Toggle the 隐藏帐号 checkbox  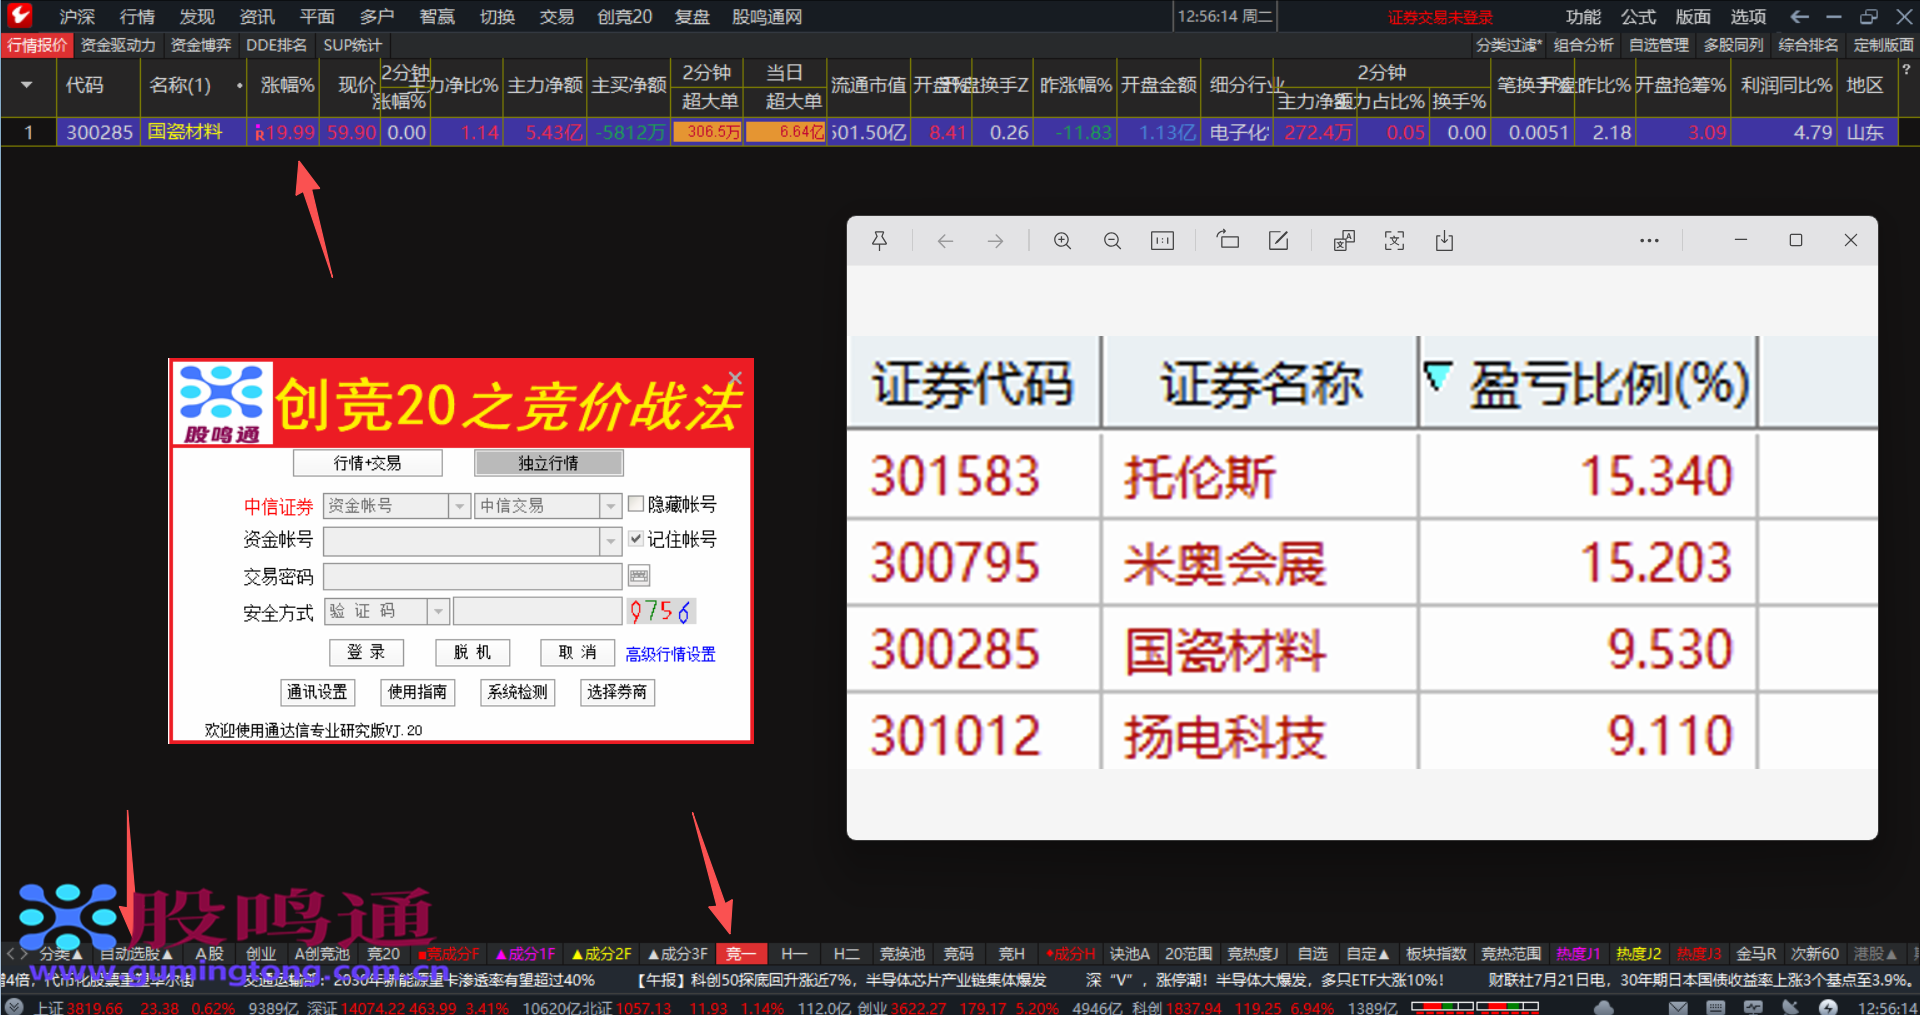[636, 504]
